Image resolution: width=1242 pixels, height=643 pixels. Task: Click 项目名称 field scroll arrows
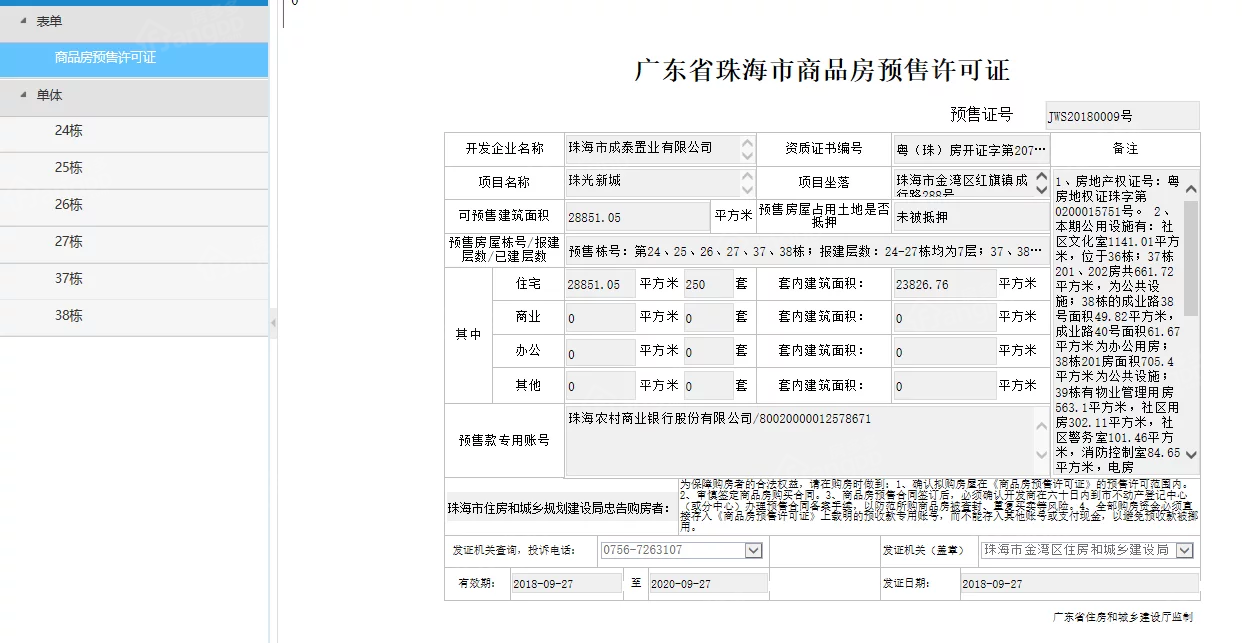pyautogui.click(x=747, y=182)
